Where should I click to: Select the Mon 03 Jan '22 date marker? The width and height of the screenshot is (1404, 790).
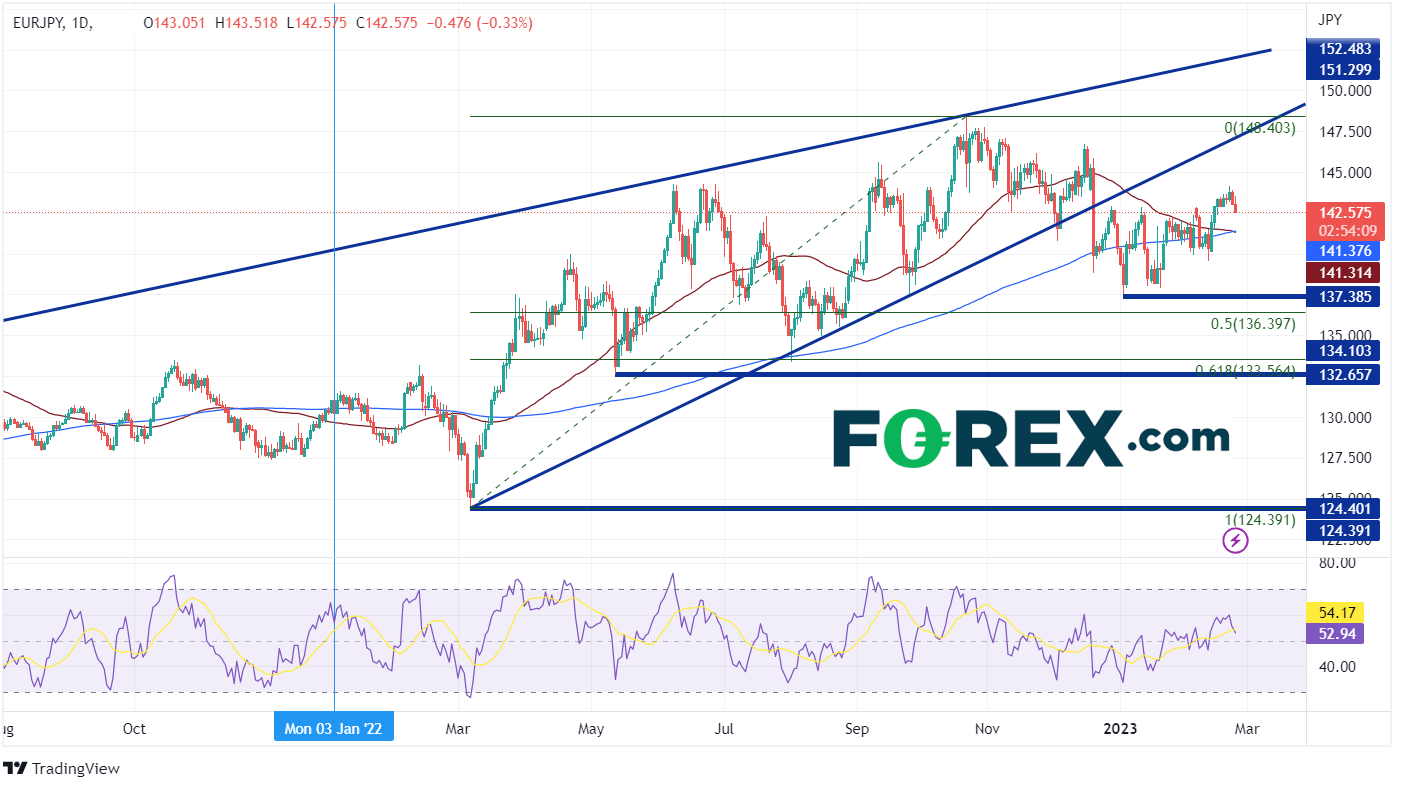[334, 728]
